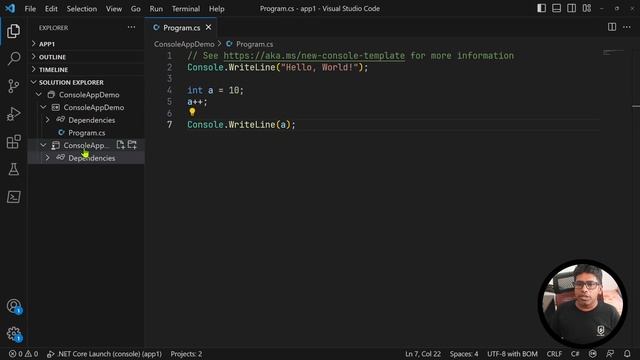640x360 pixels.
Task: Open Explorer more actions ellipsis
Action: coord(131,27)
